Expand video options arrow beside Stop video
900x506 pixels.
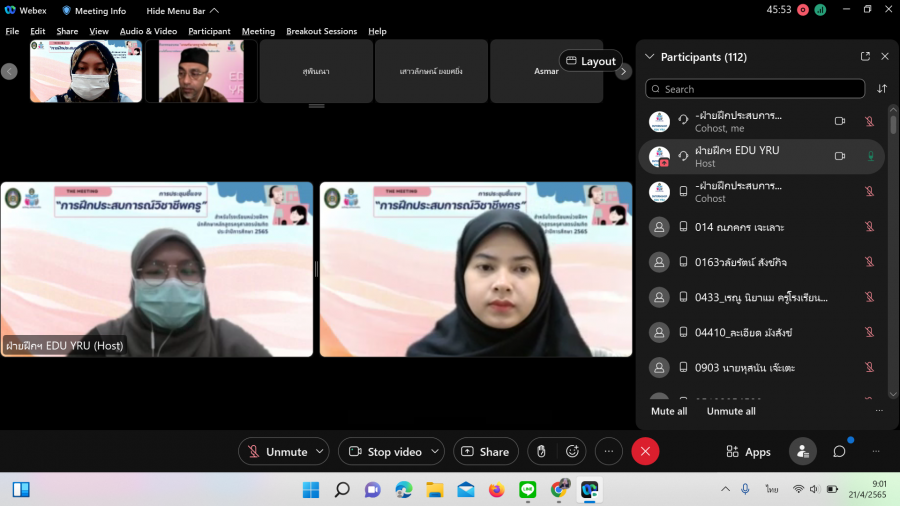tap(435, 452)
